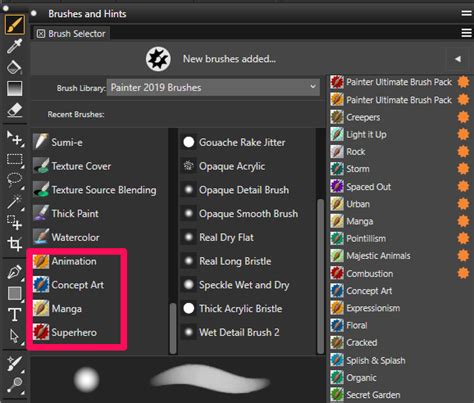Open the Brush Selector panel options menu
Viewport: 474px width, 403px height.
[x=466, y=33]
